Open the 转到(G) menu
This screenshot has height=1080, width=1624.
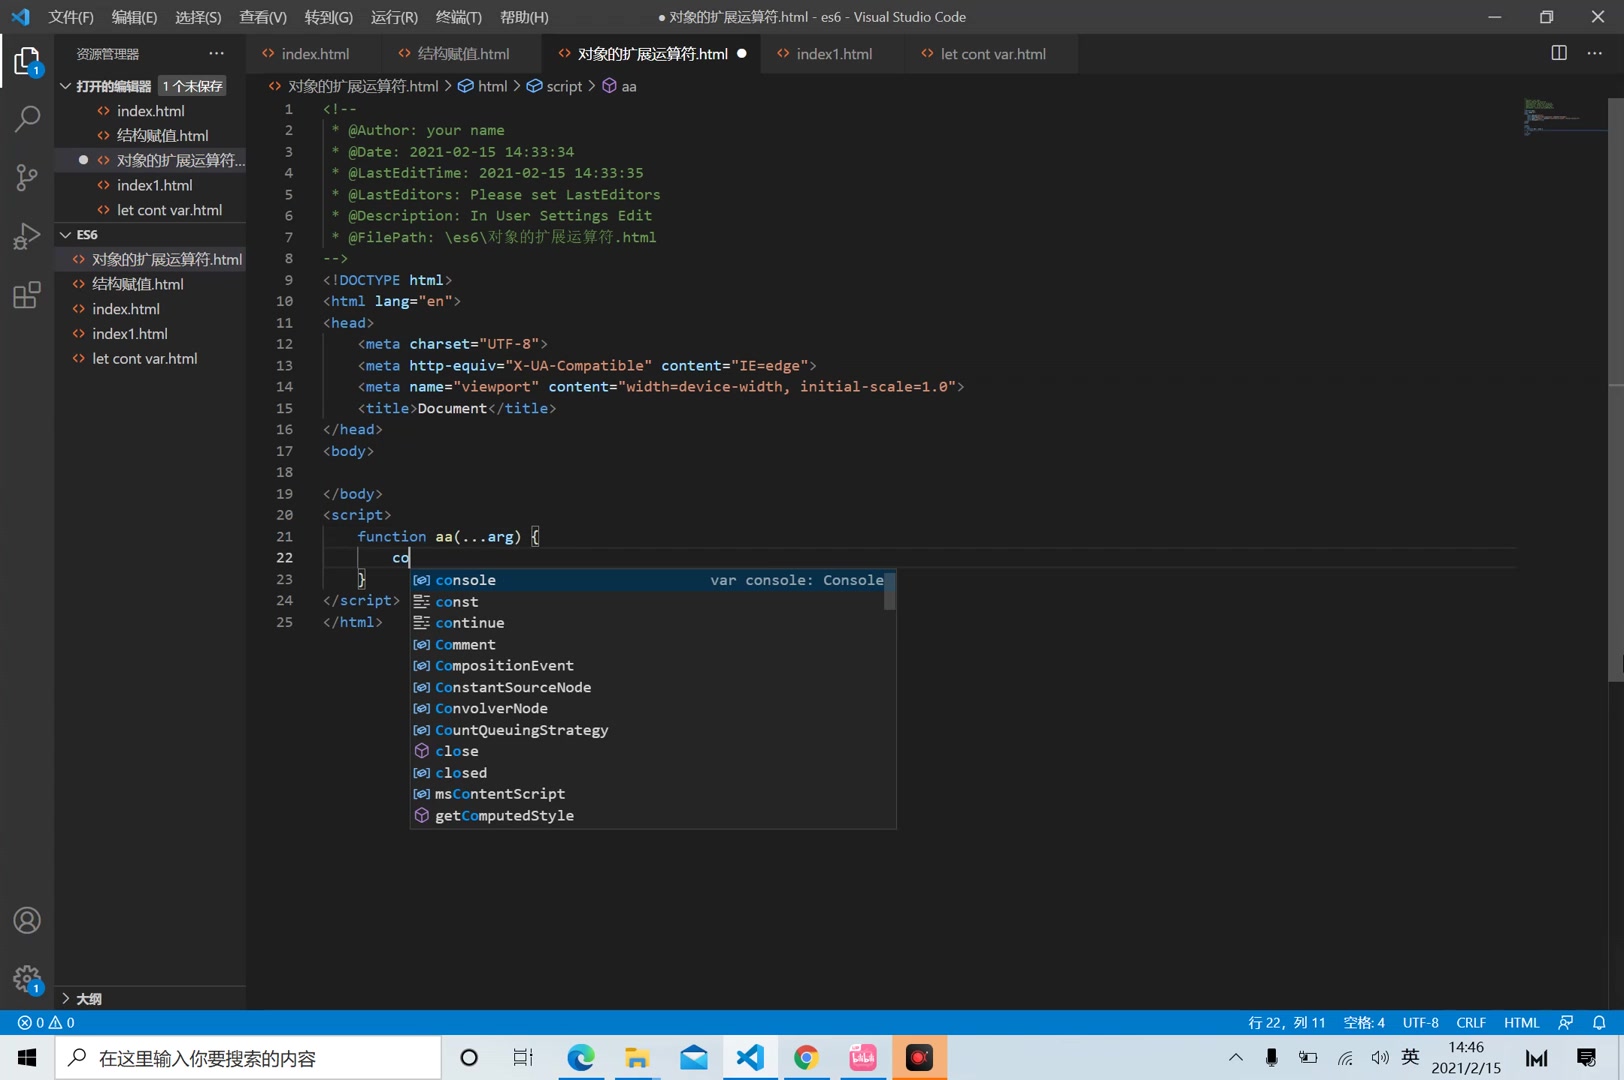[x=328, y=17]
